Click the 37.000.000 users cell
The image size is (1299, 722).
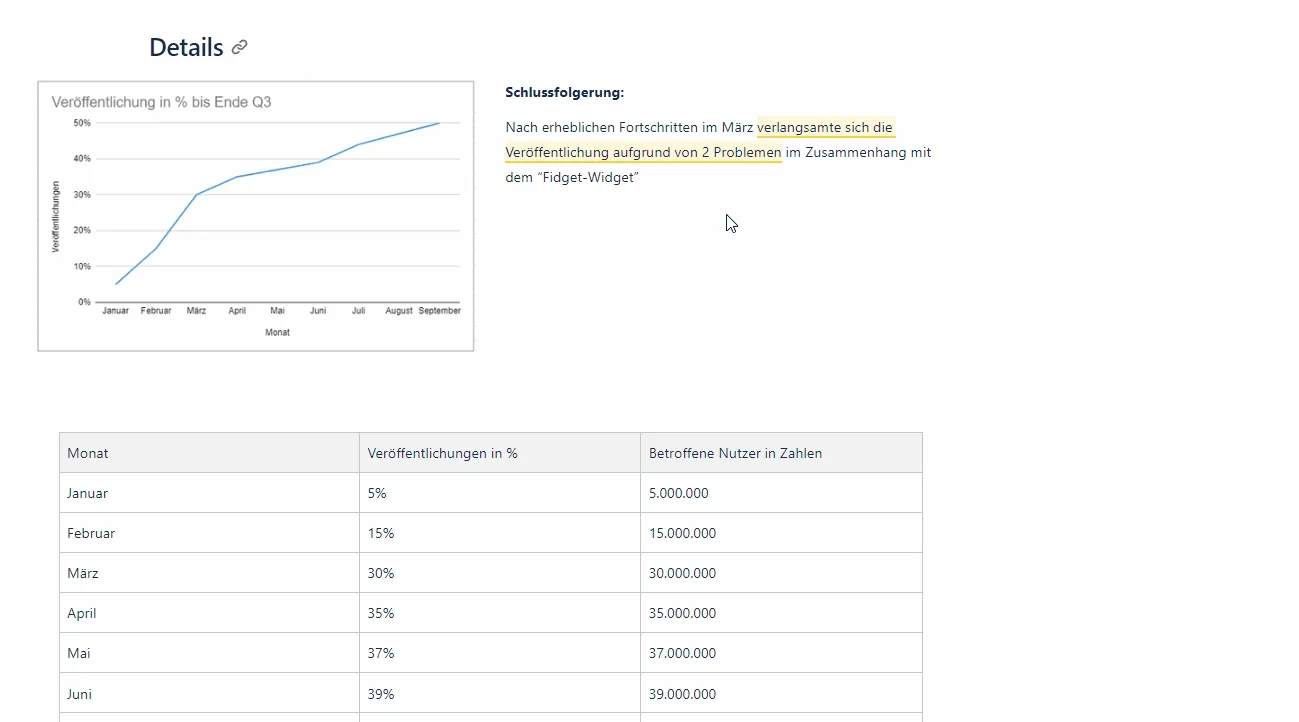click(x=781, y=653)
